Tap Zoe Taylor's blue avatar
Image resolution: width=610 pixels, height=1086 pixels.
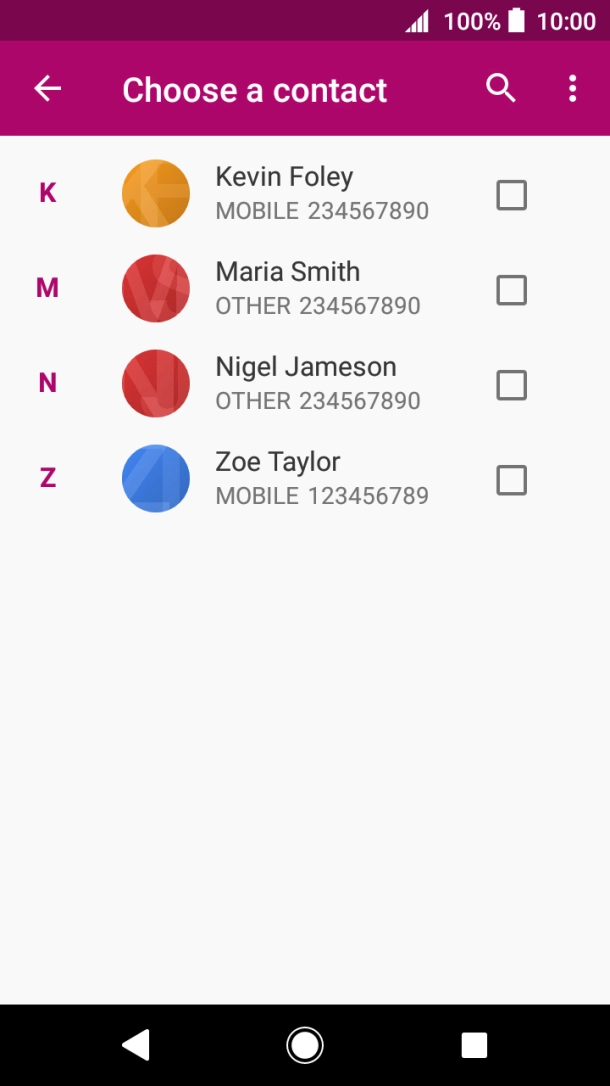[x=156, y=478]
